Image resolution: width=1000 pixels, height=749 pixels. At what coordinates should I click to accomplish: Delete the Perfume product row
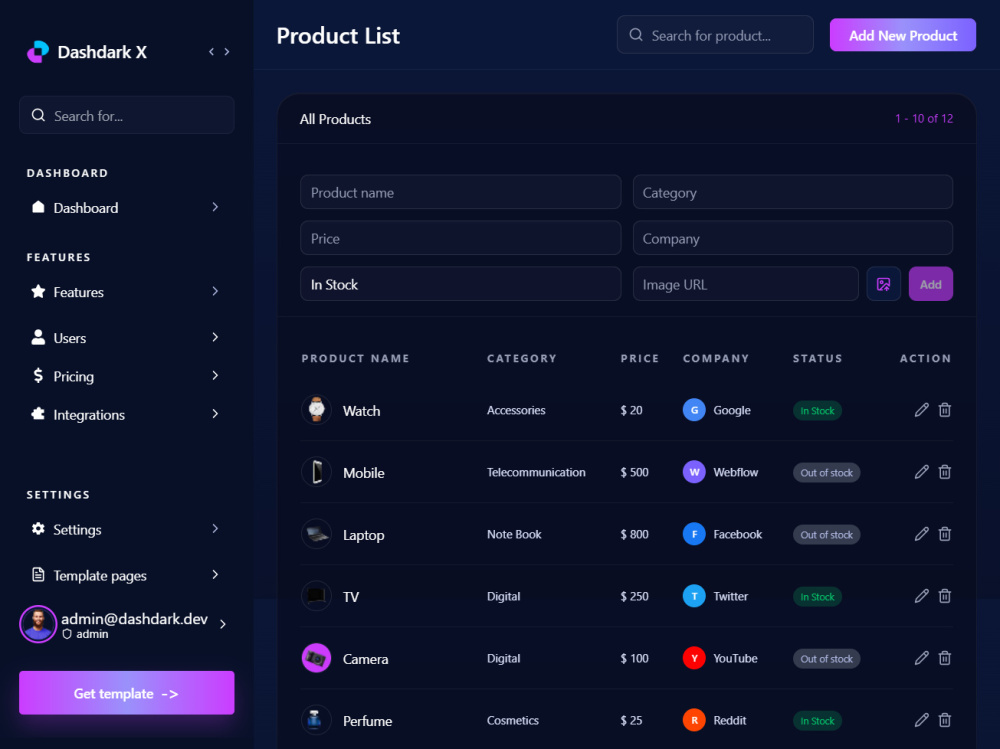pos(945,720)
